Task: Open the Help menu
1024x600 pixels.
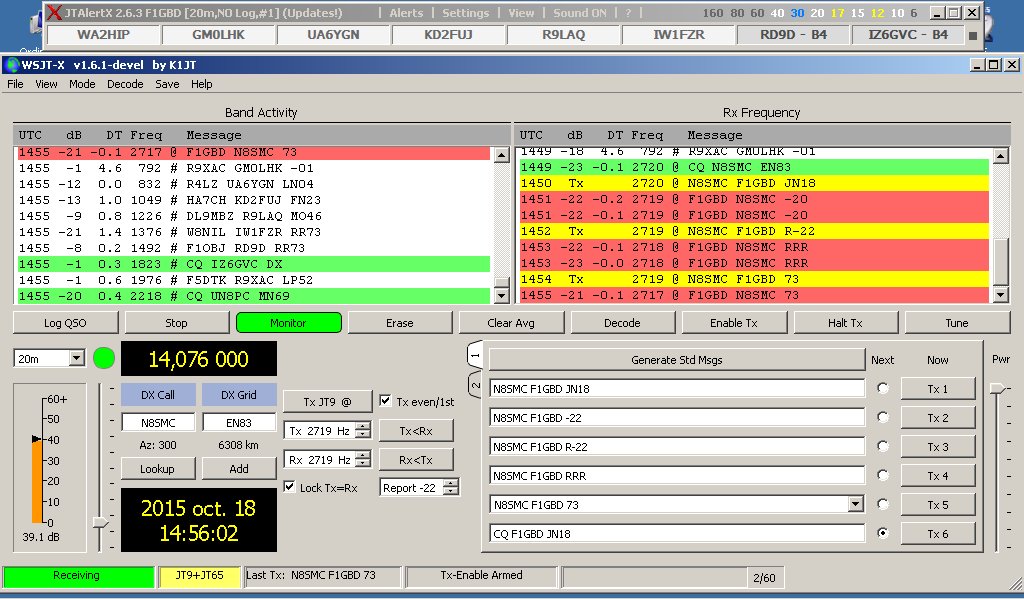Action: [202, 84]
